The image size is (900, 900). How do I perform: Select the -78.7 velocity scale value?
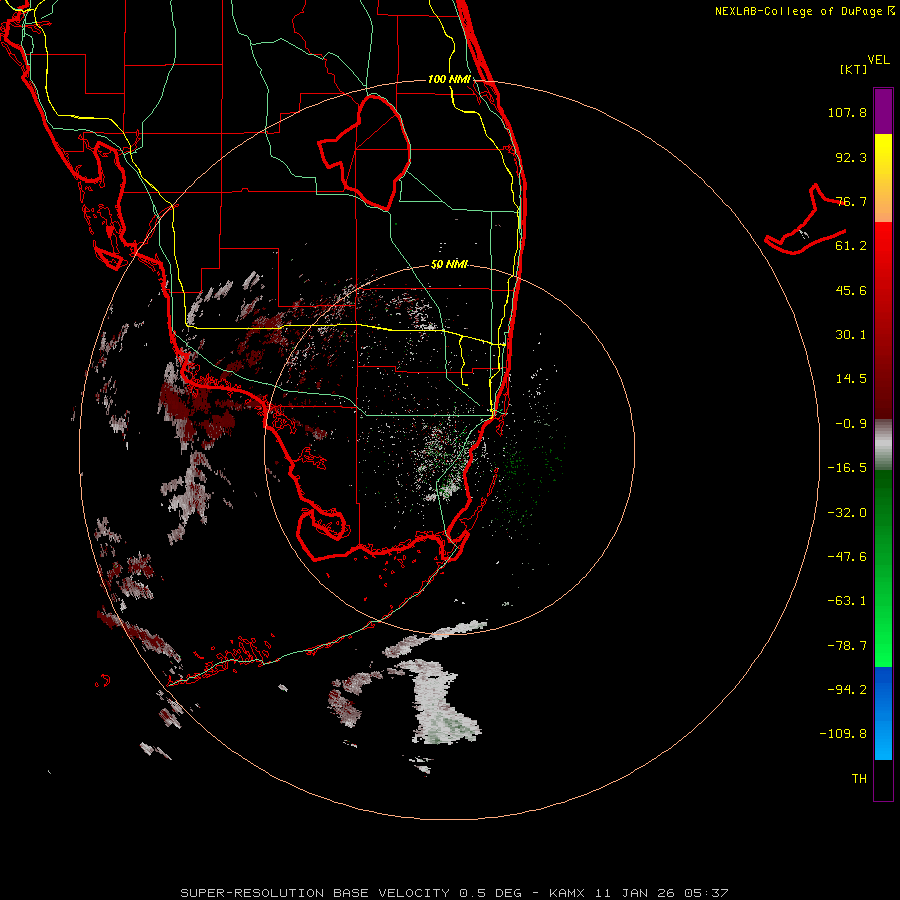tap(847, 646)
